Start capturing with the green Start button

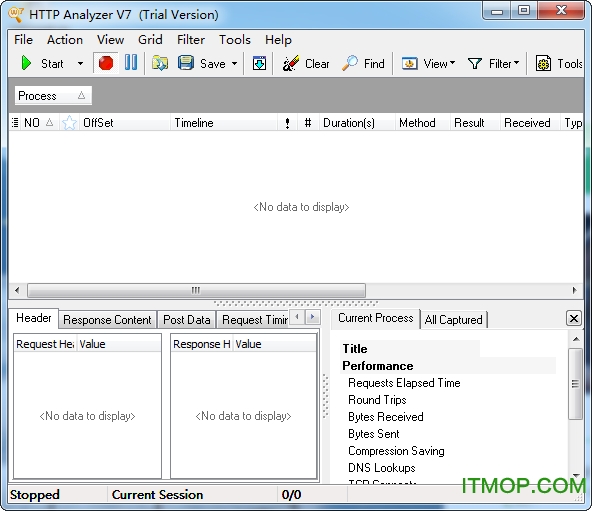(x=42, y=63)
